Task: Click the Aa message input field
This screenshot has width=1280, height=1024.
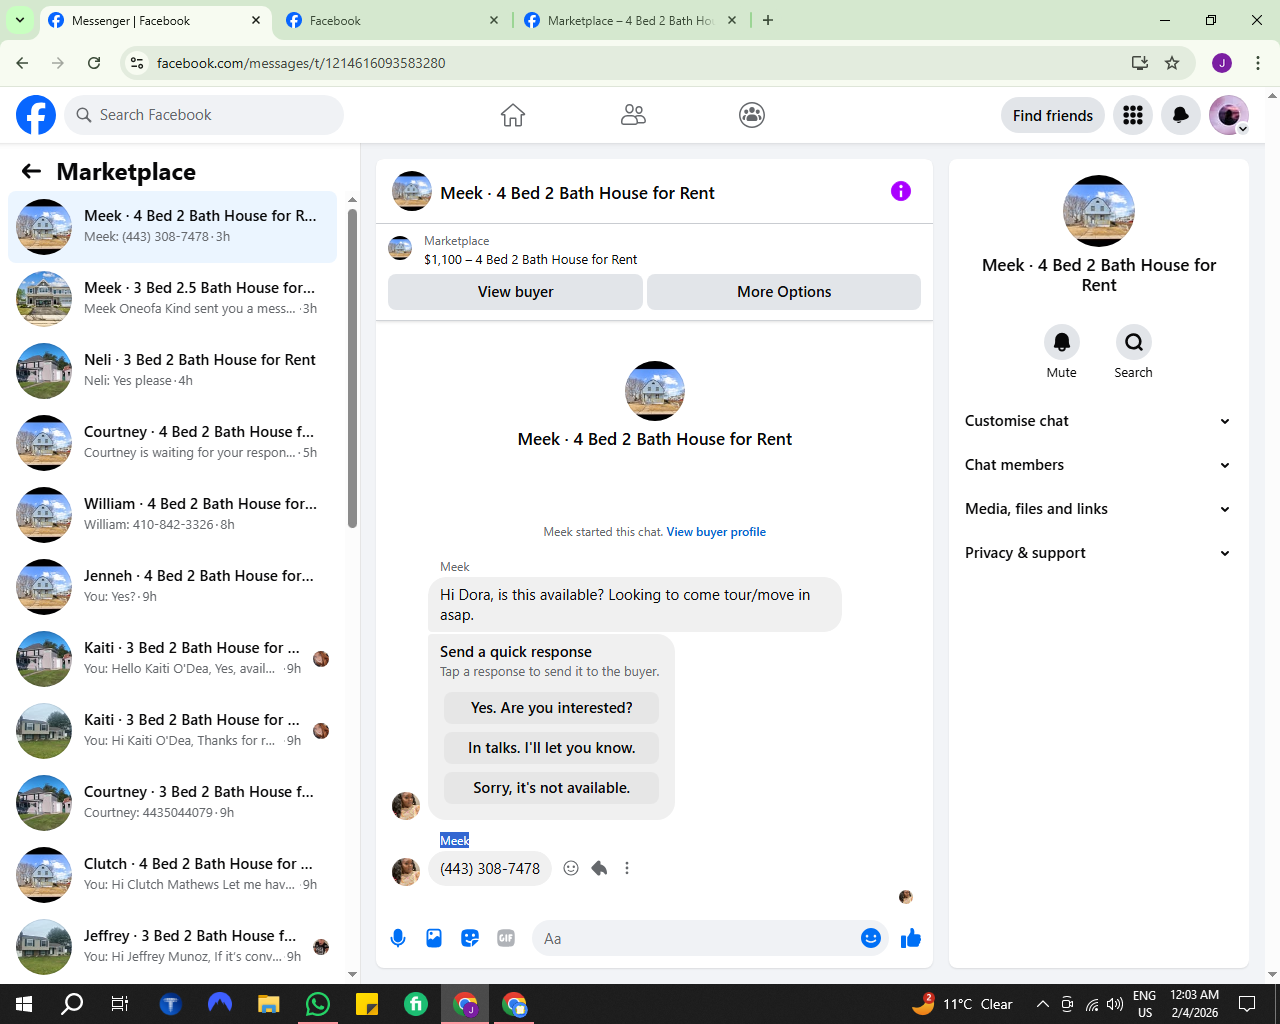Action: [696, 938]
